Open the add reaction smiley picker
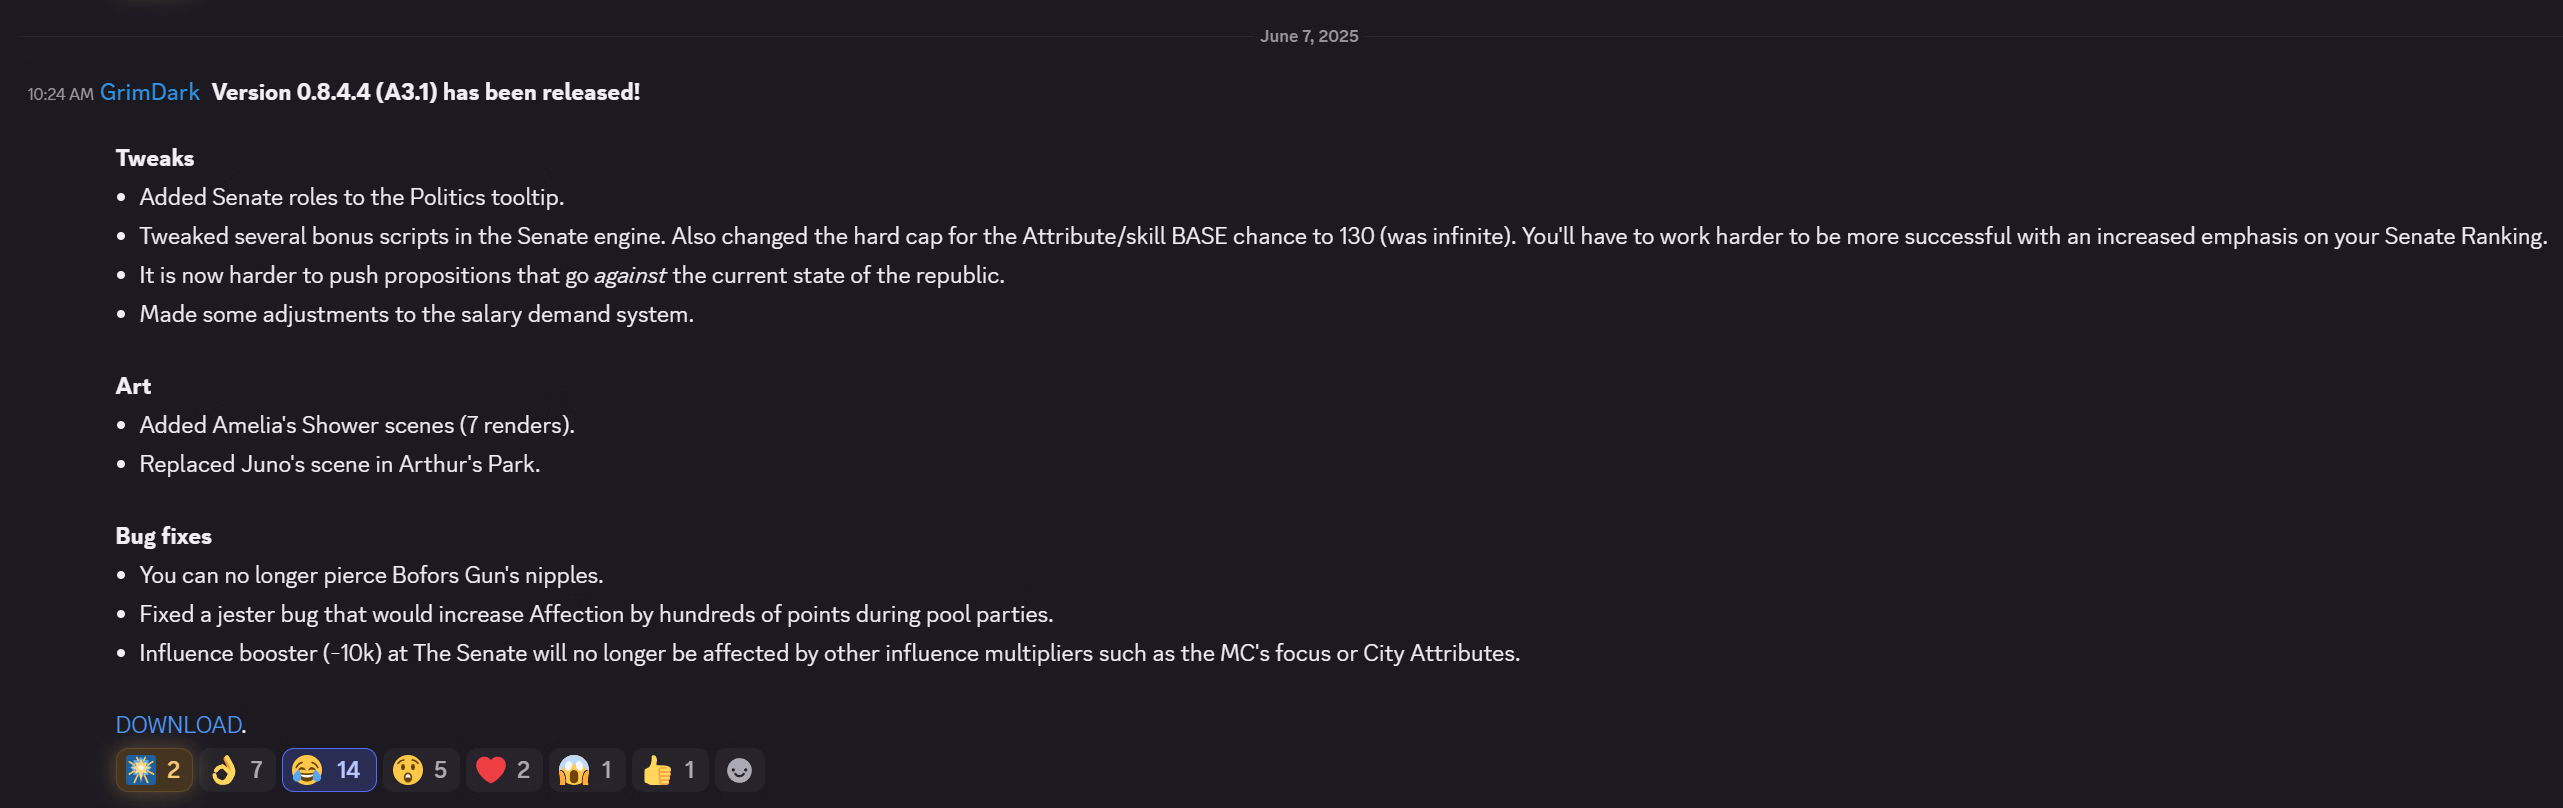Image resolution: width=2563 pixels, height=808 pixels. [740, 770]
